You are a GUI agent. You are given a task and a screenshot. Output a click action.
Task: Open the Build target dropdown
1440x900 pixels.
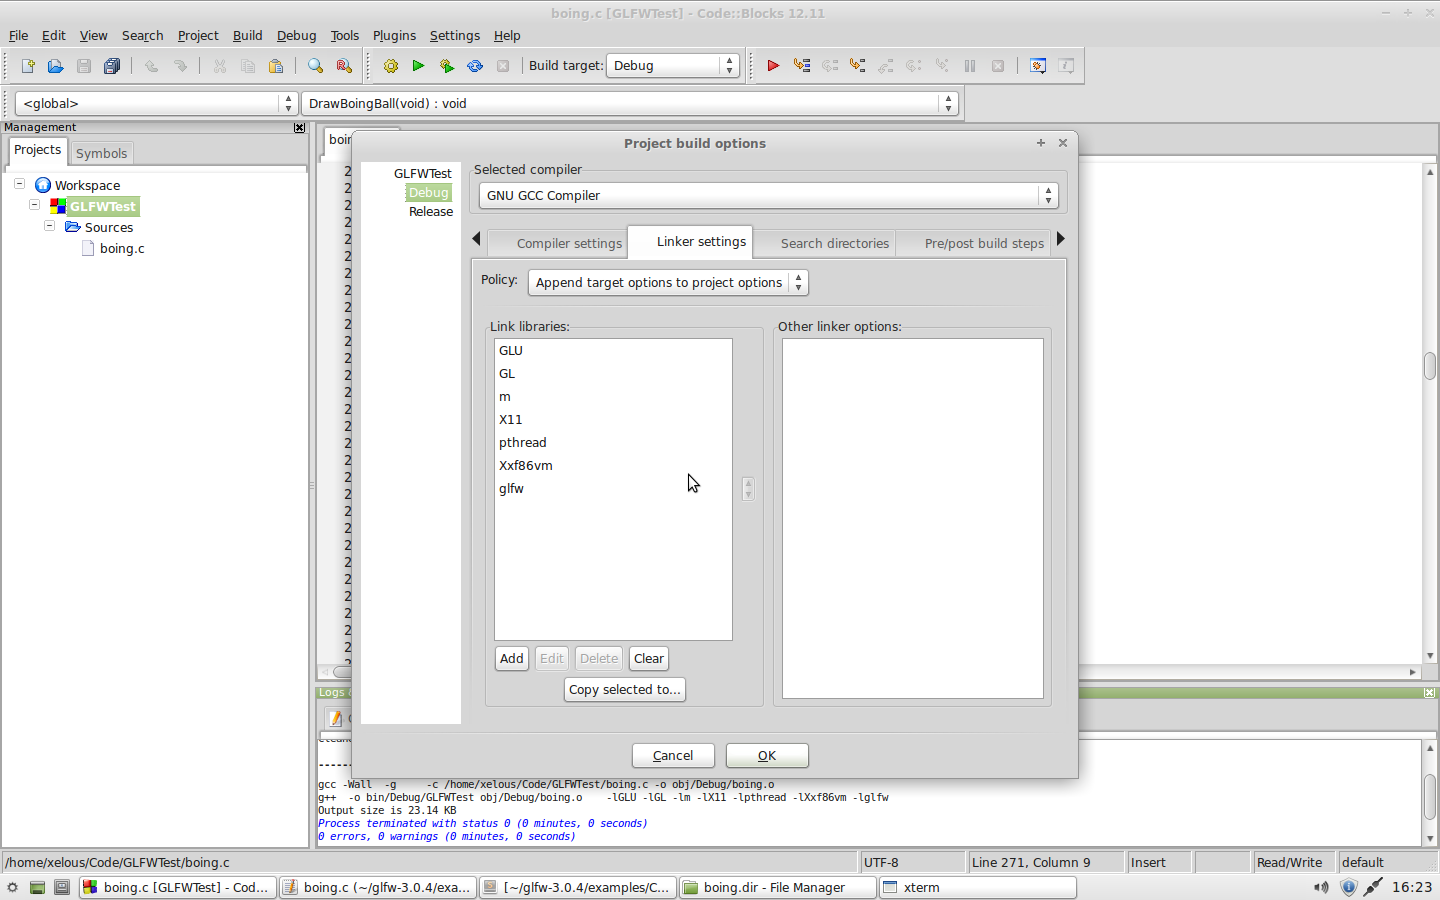[673, 66]
